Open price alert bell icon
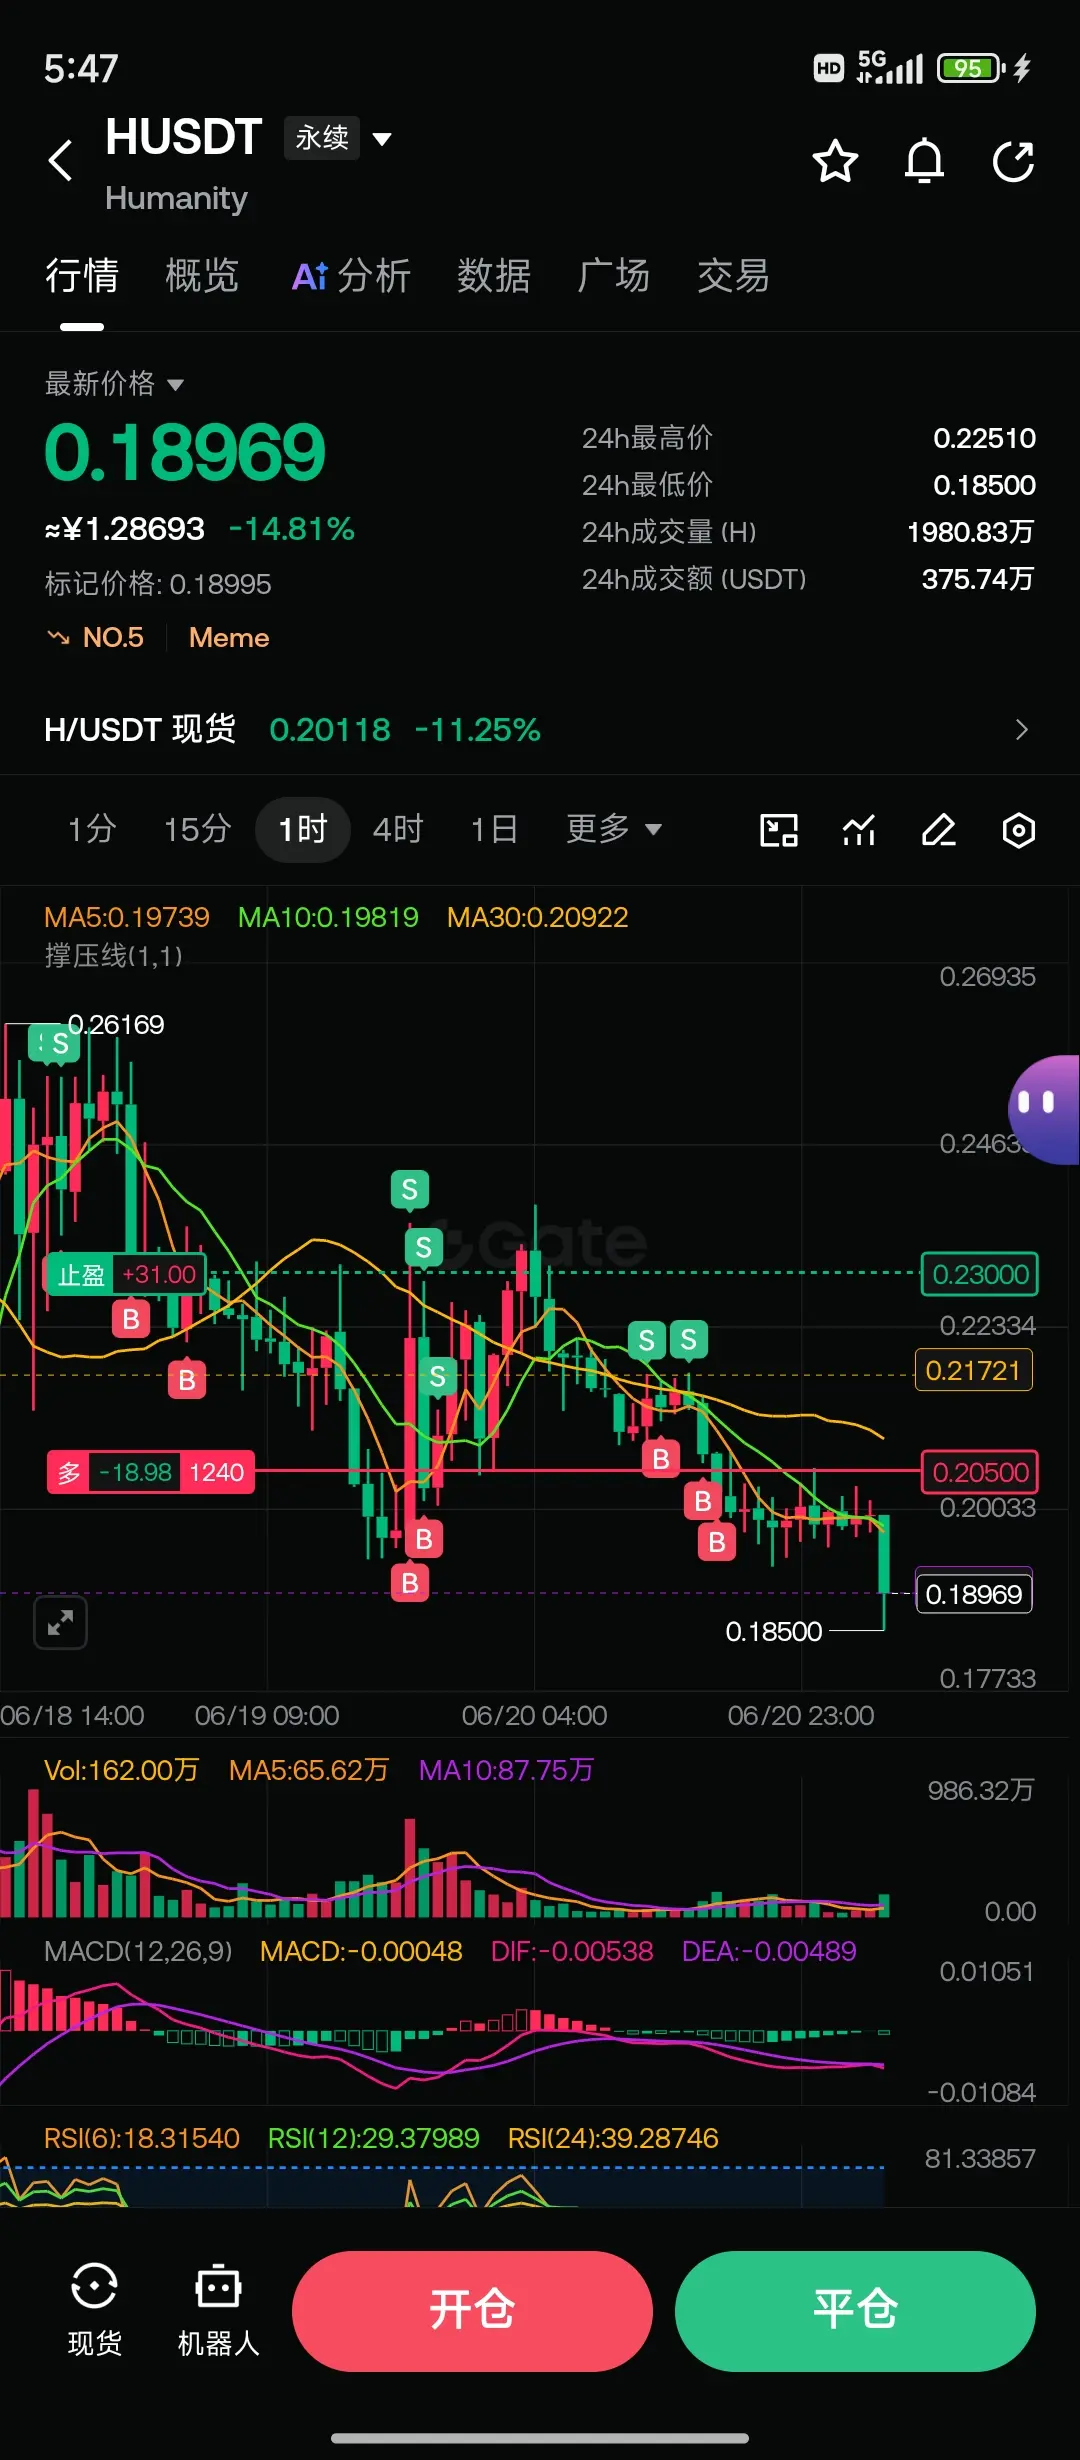Screen dimensions: 1080x2460 924,161
